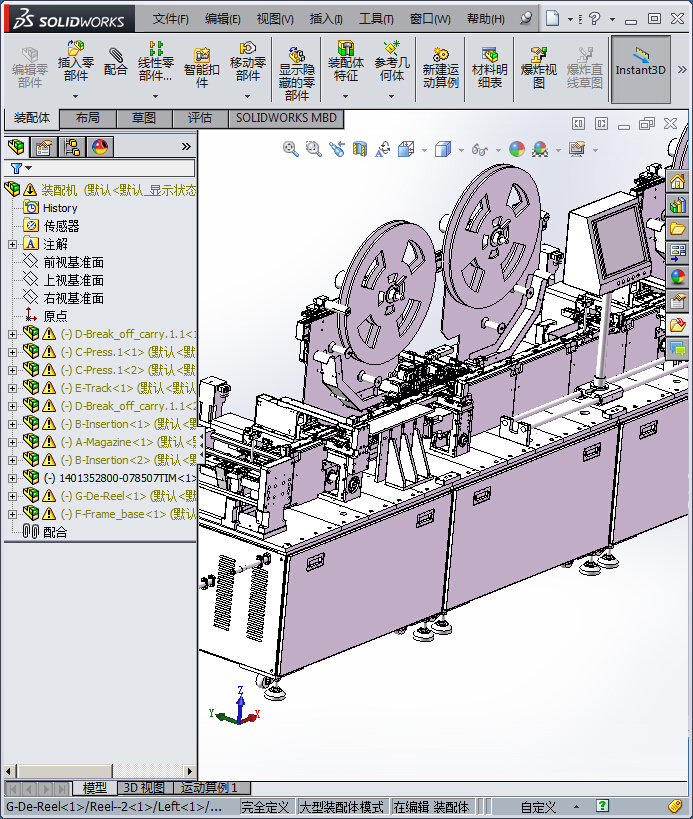Click the 自定义 units status bar entry
693x819 pixels.
pyautogui.click(x=538, y=807)
